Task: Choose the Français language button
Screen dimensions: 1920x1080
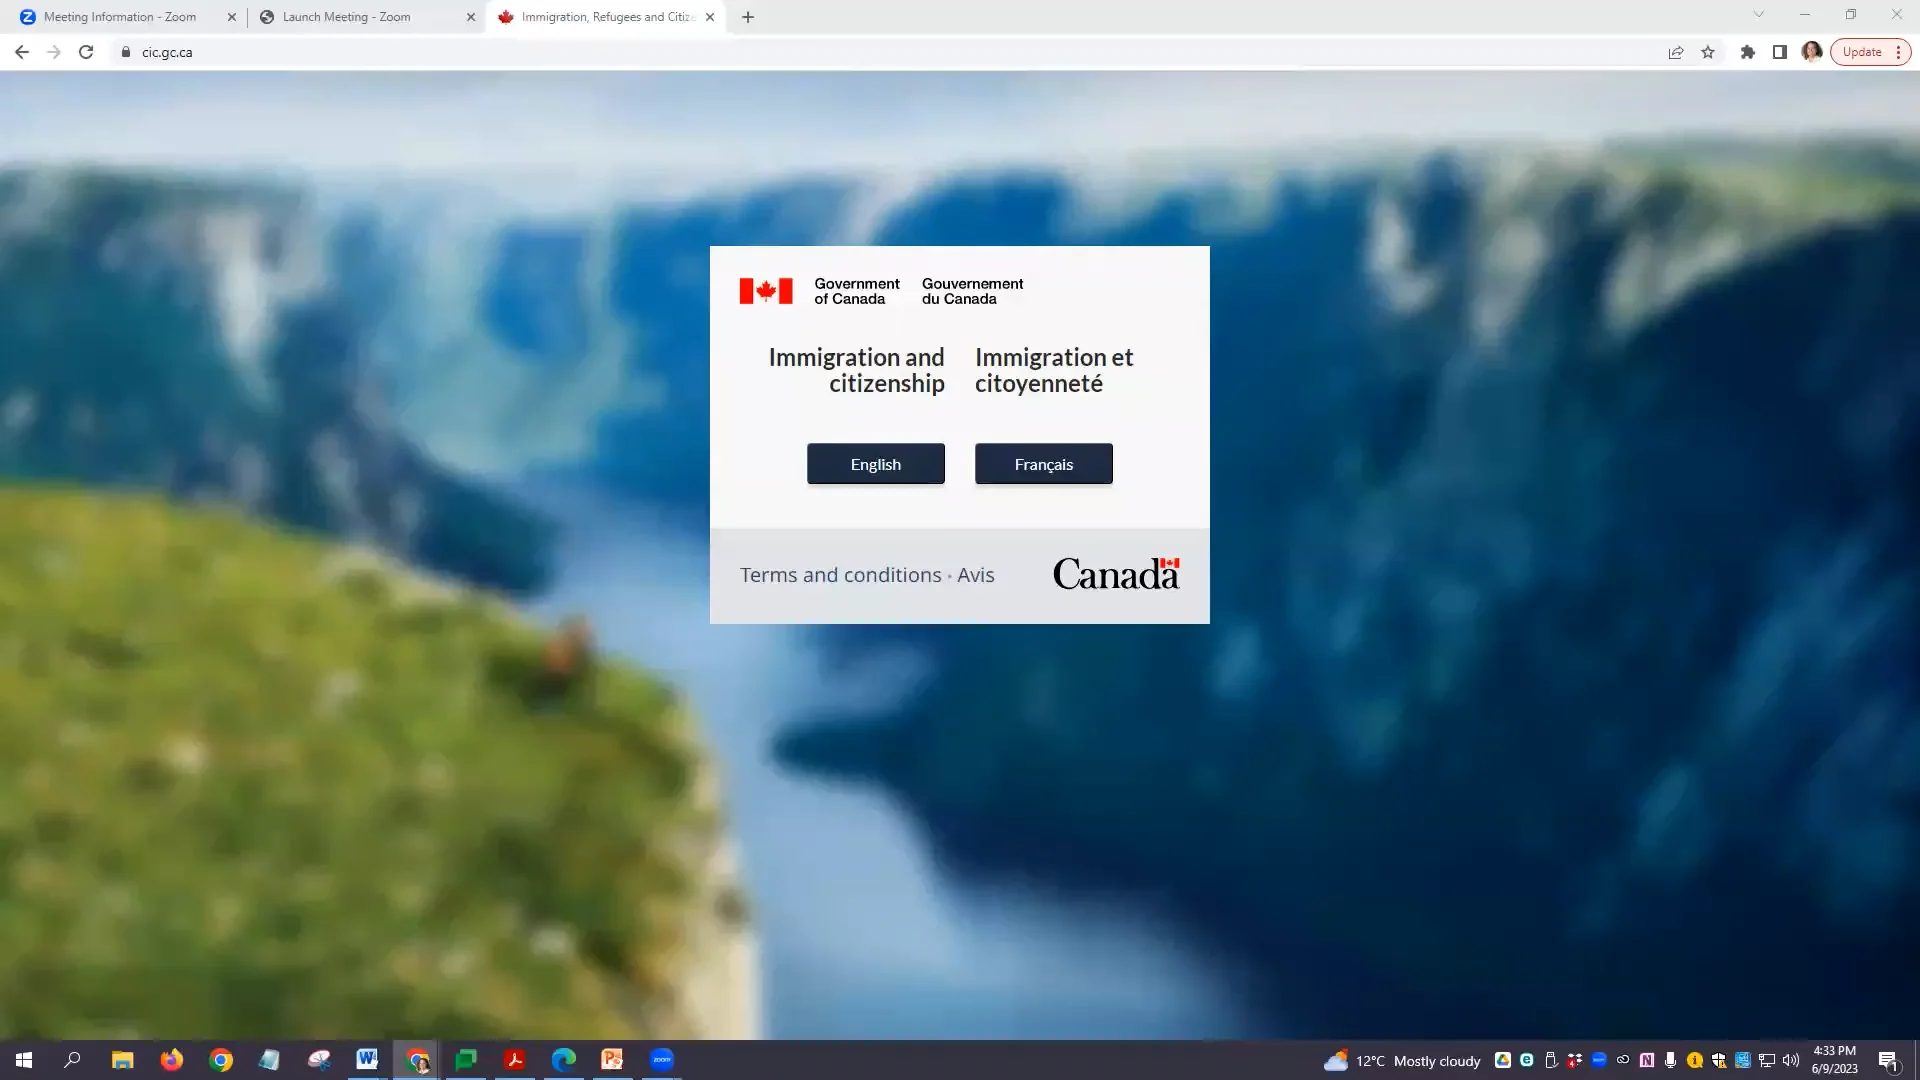Action: (1043, 464)
